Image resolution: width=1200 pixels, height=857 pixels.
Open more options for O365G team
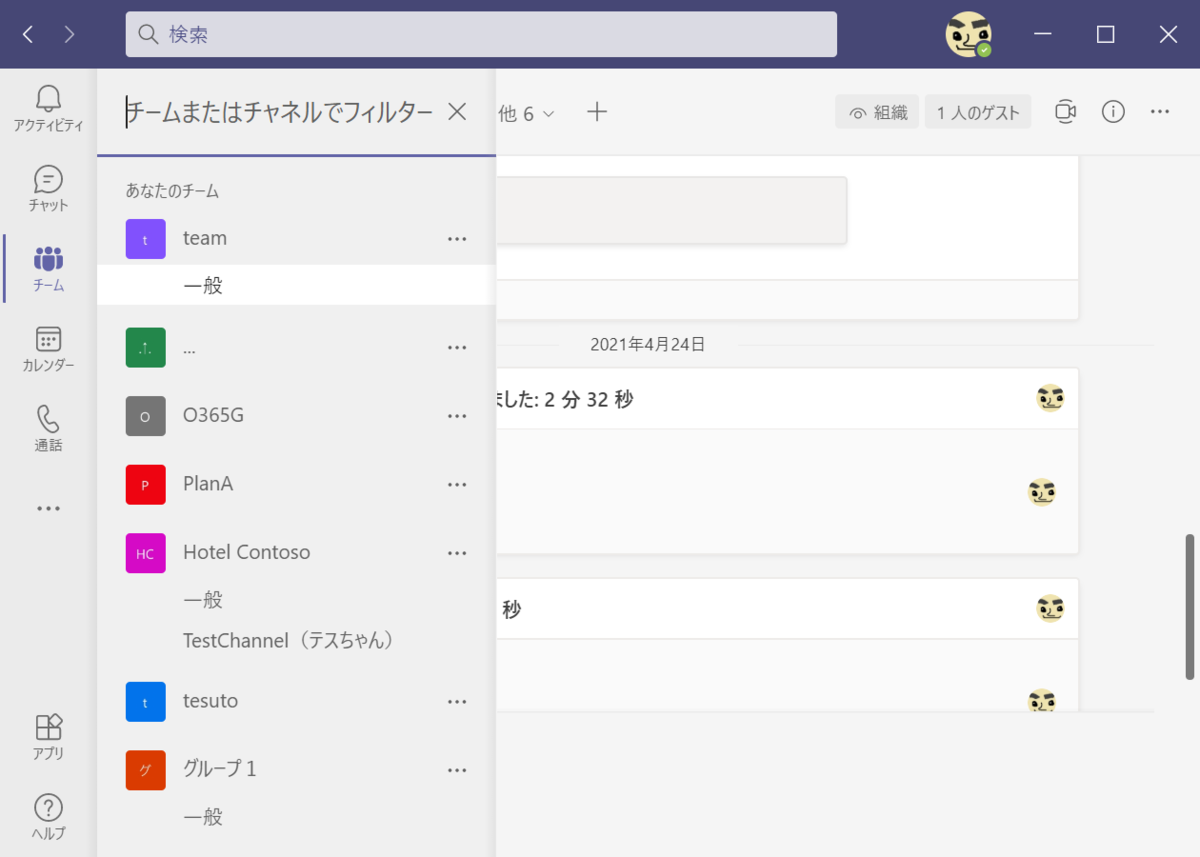457,416
